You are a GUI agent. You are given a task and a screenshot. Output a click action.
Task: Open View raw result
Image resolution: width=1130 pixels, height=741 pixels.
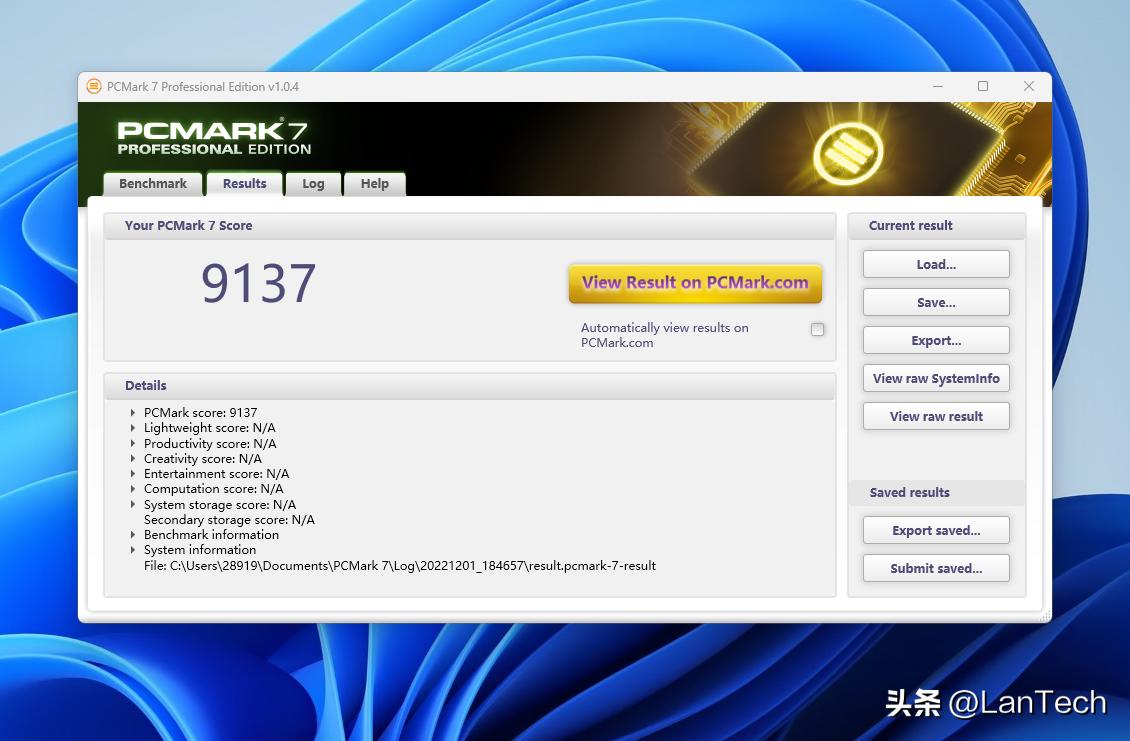[936, 416]
